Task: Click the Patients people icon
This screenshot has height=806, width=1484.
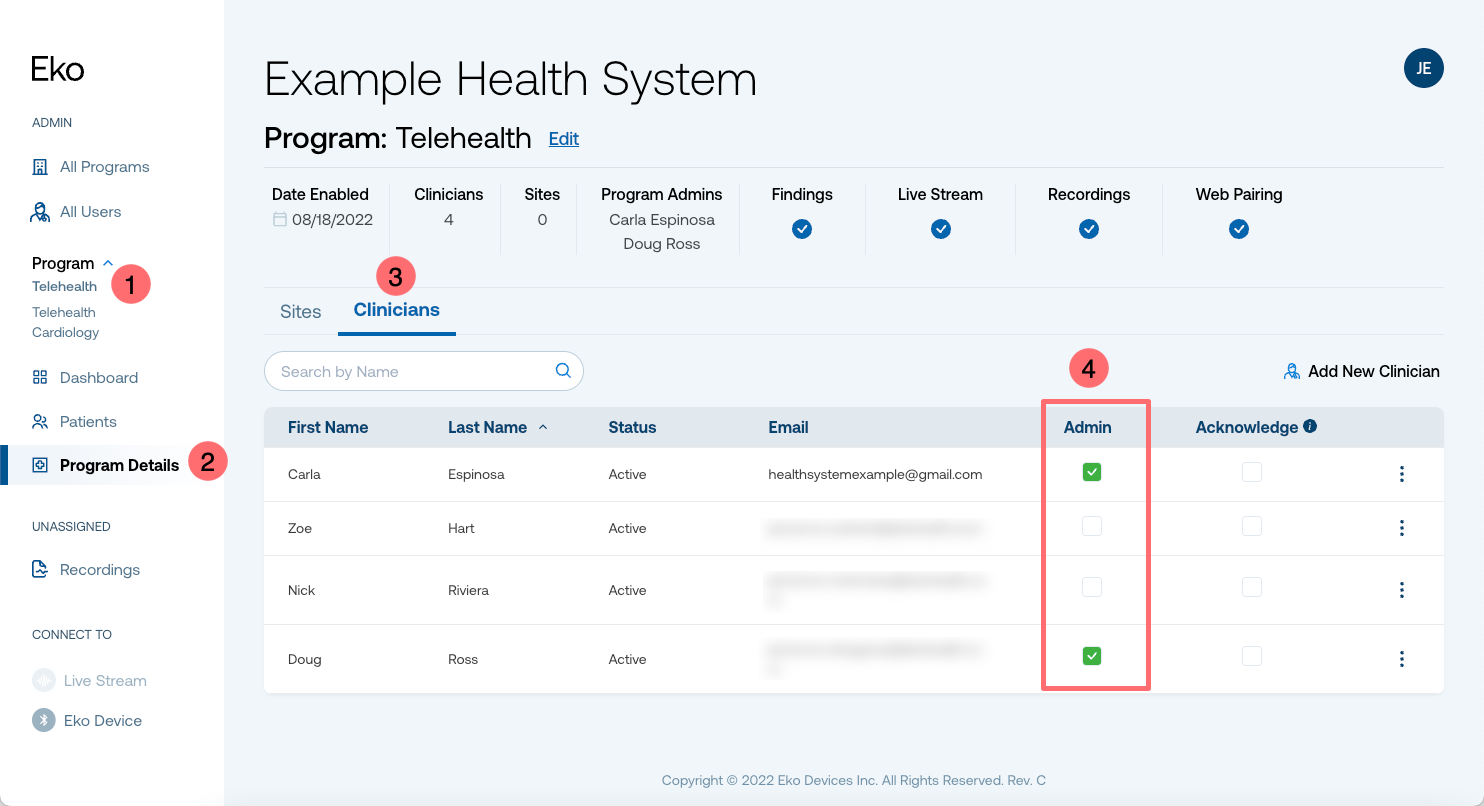Action: (40, 422)
